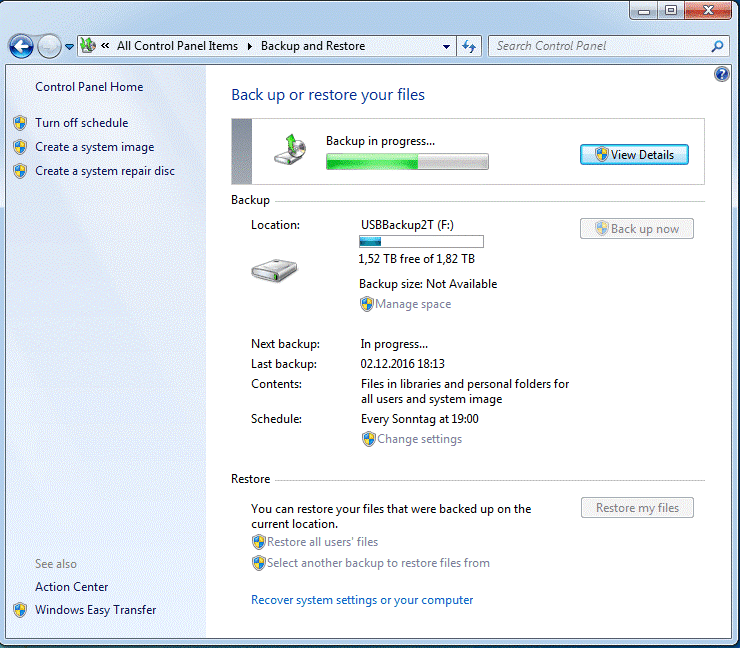Click the Help question mark icon
740x648 pixels.
click(x=722, y=75)
